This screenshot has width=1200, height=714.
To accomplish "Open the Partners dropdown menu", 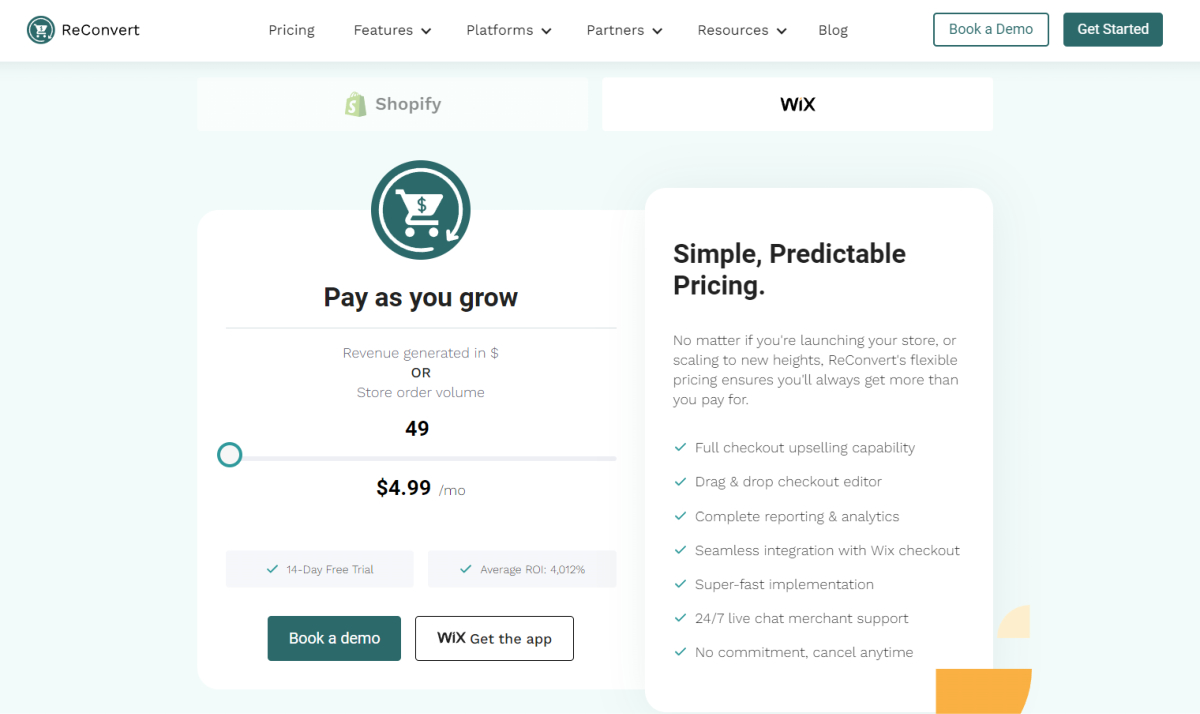I will pyautogui.click(x=624, y=30).
